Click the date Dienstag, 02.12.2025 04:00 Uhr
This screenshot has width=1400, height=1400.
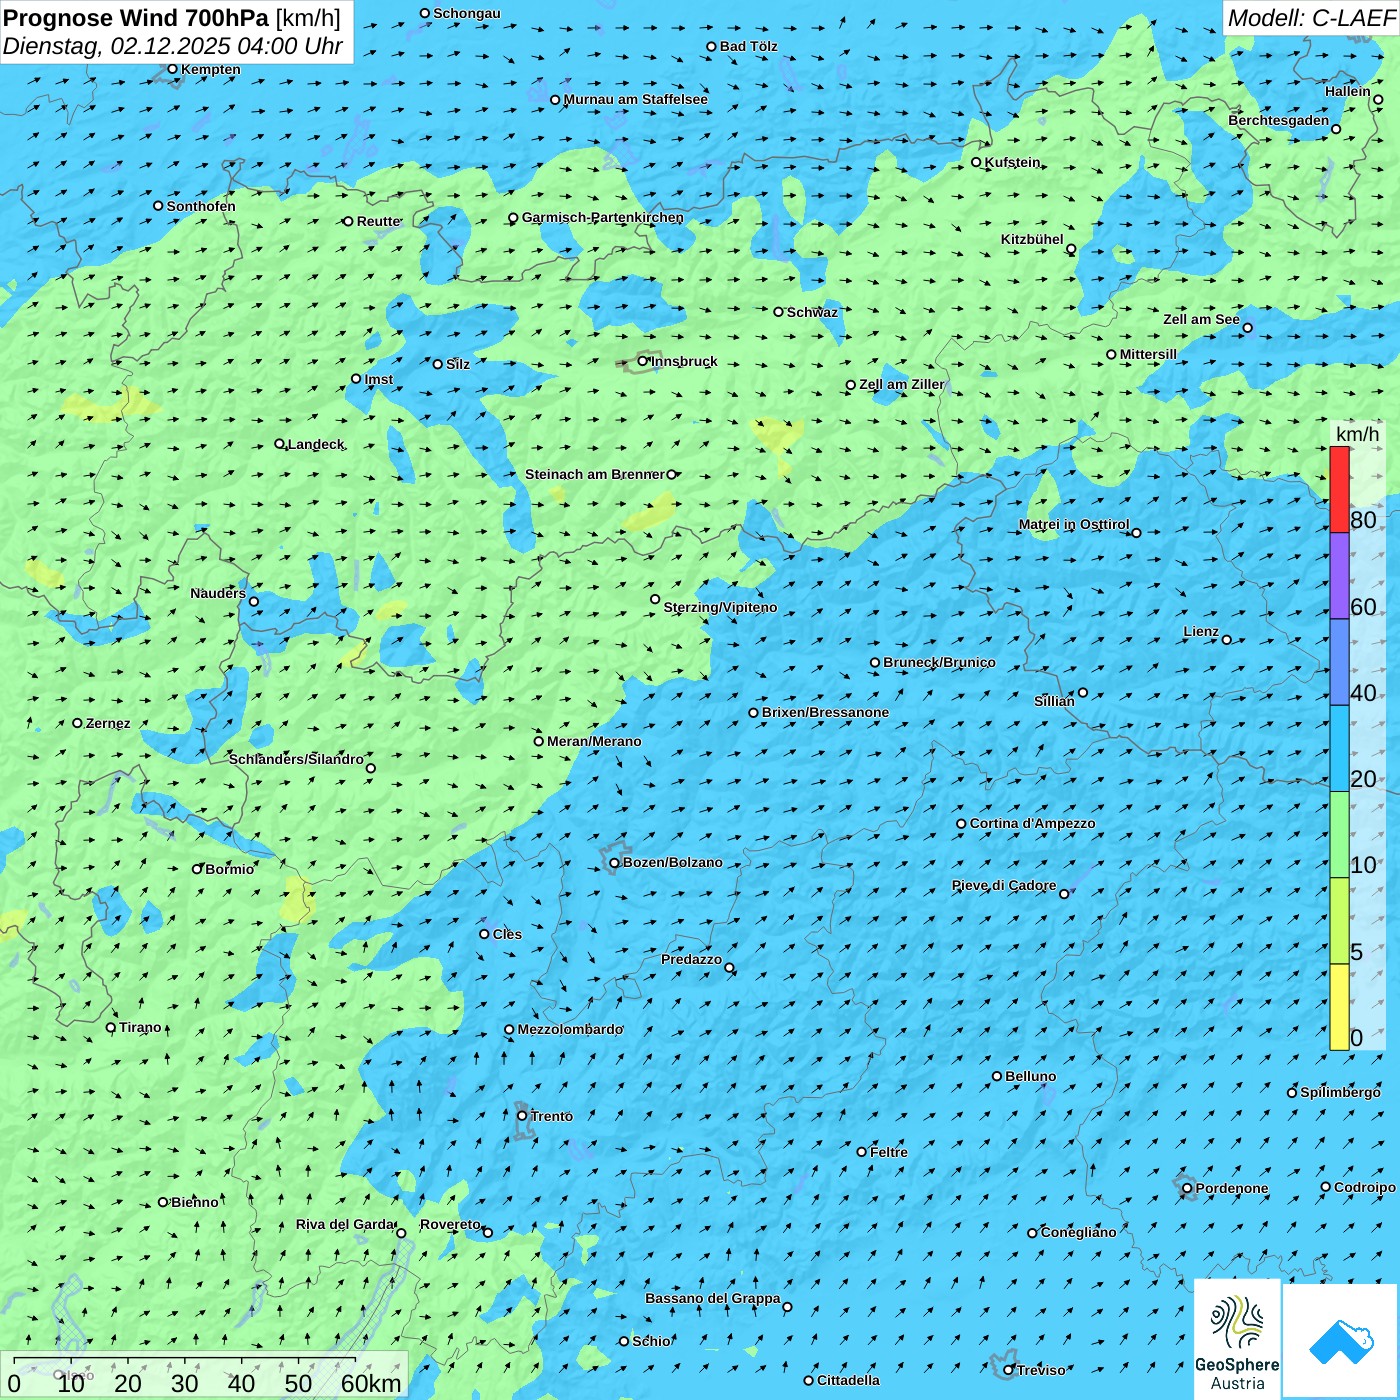(x=173, y=46)
